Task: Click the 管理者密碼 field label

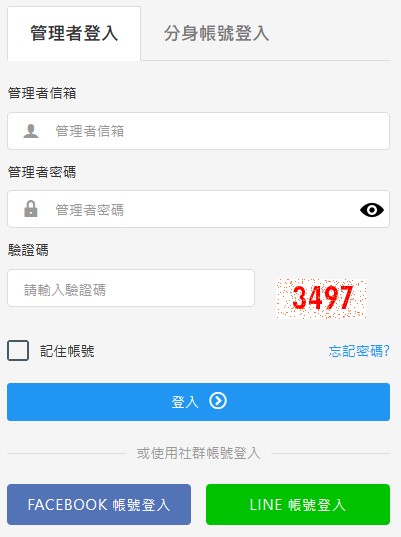Action: click(42, 172)
